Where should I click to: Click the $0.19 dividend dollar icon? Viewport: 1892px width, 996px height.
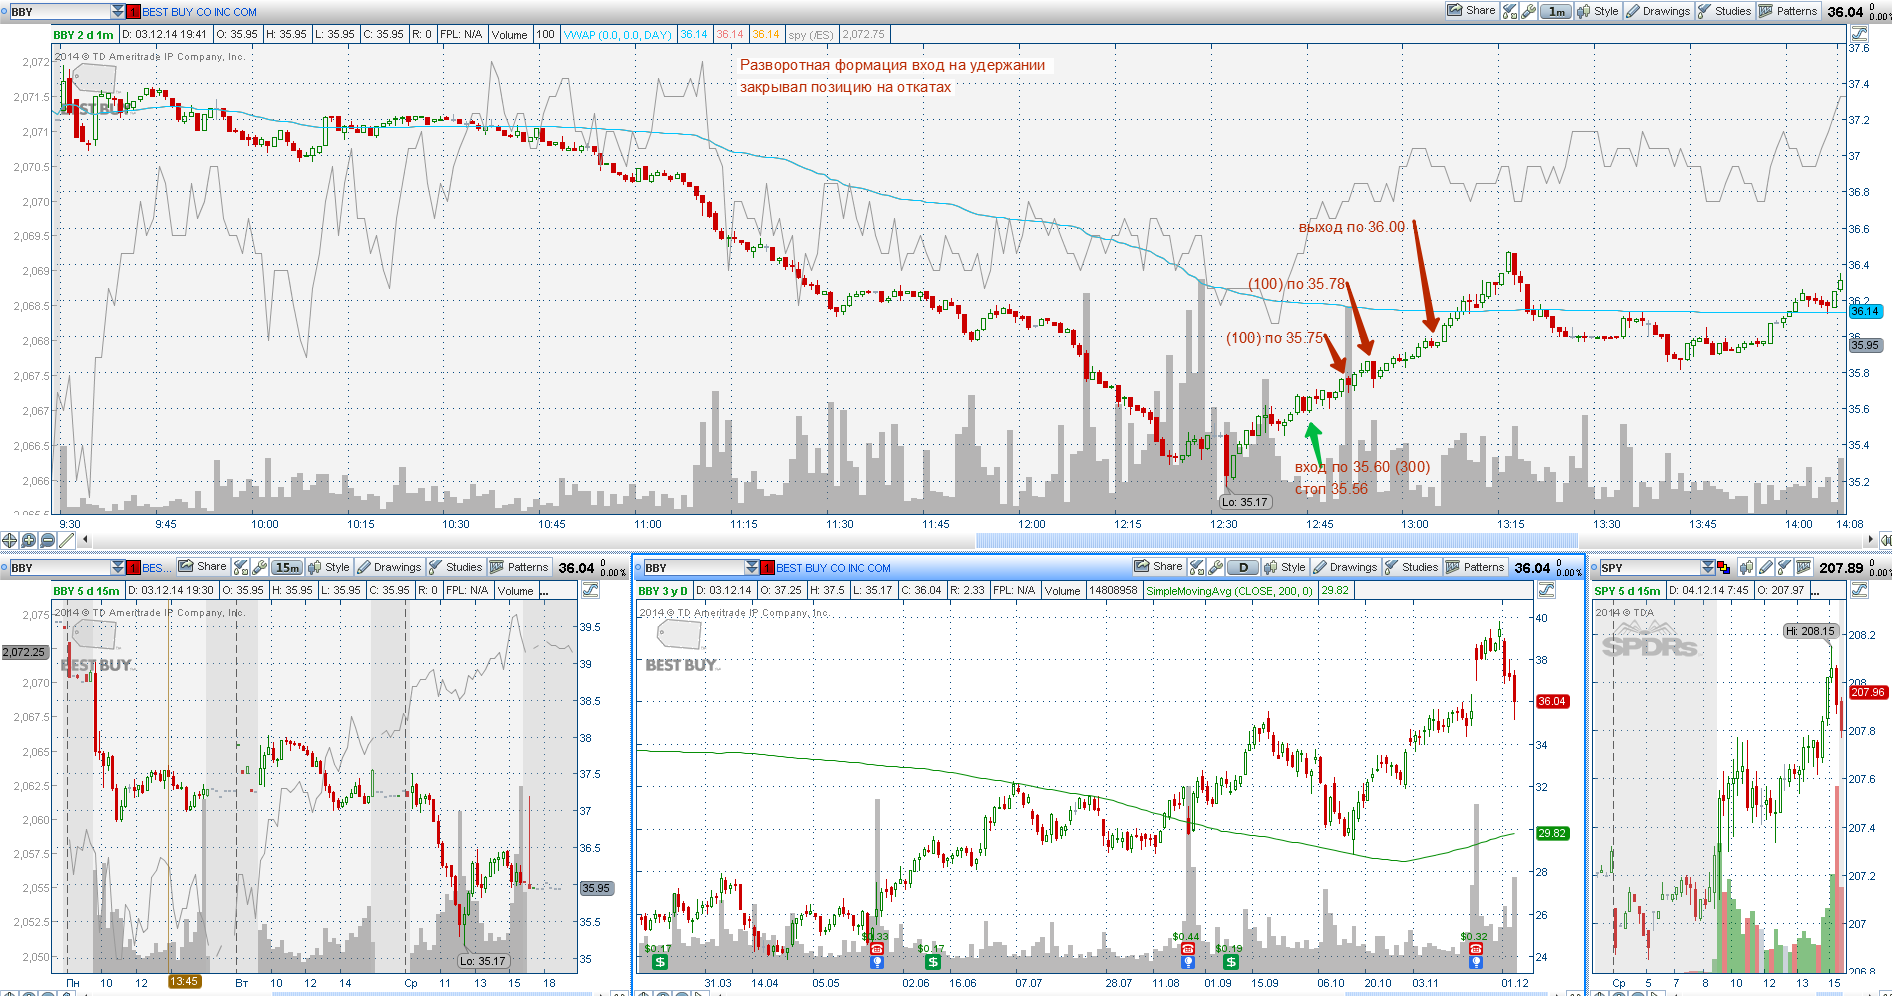click(x=1231, y=962)
